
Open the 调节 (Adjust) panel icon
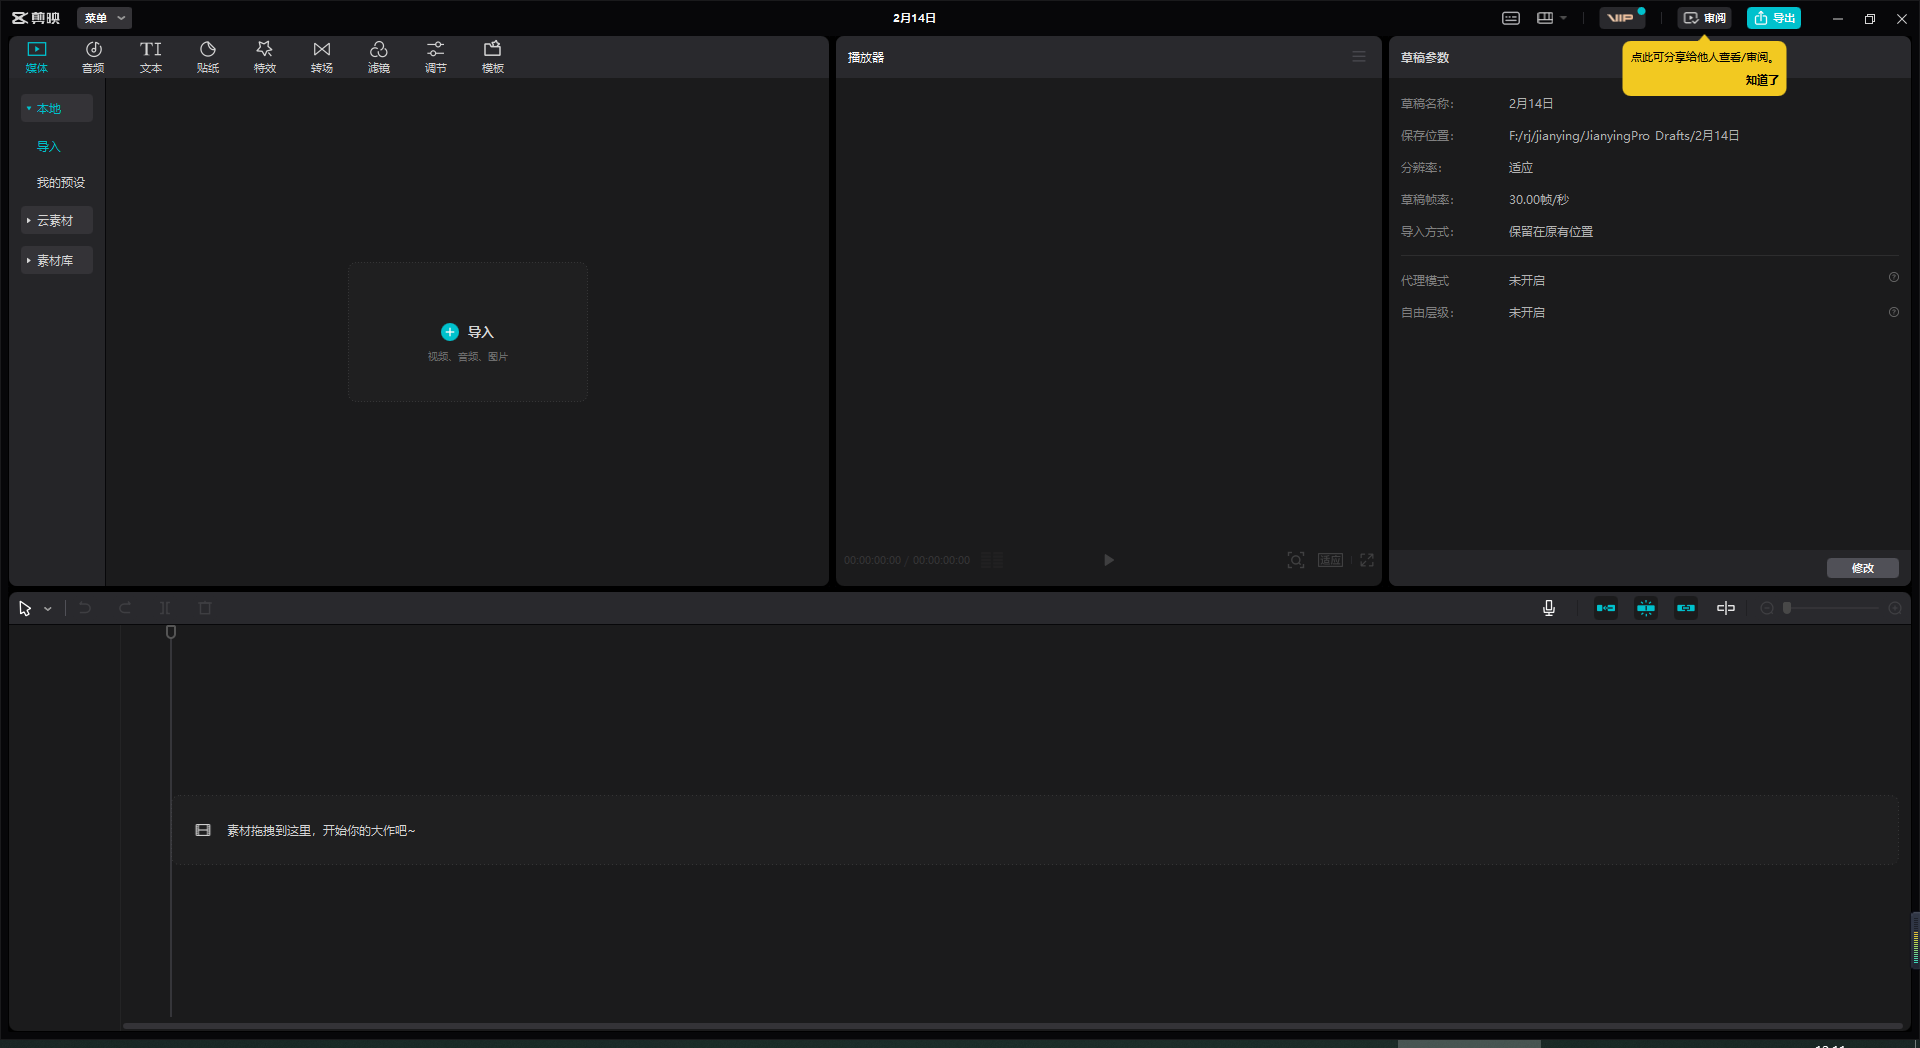[436, 57]
